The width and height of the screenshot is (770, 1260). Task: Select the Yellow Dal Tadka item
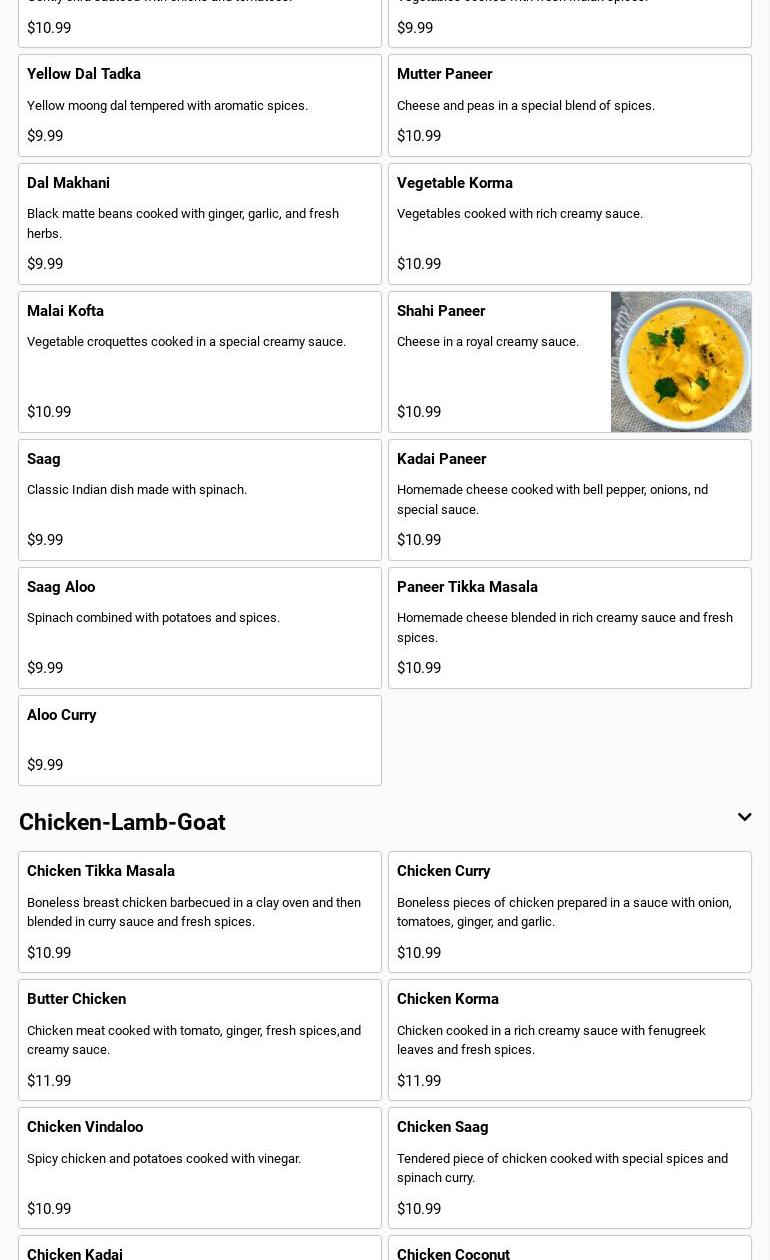pos(199,105)
